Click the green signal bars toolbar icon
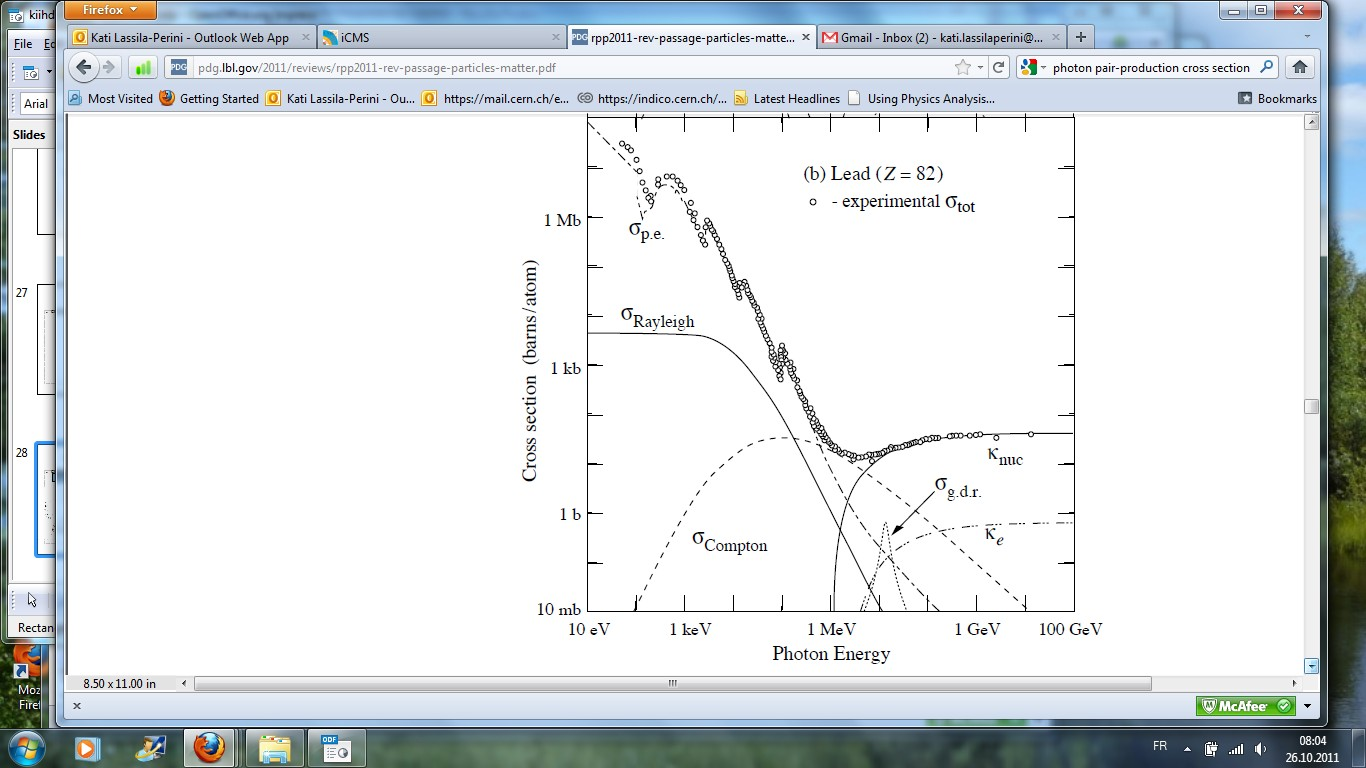 pos(143,68)
